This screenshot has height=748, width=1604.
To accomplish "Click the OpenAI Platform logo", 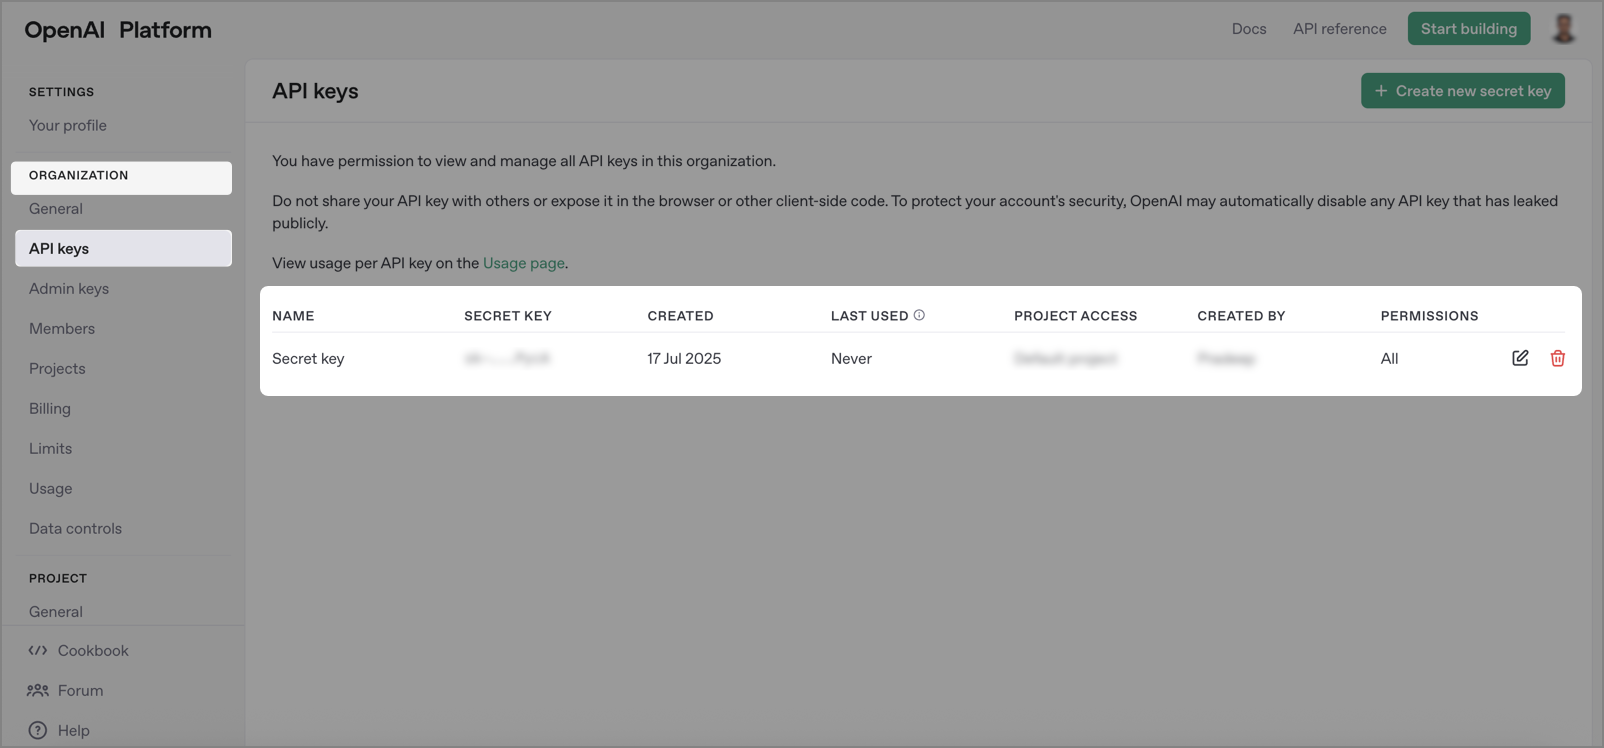I will (118, 30).
